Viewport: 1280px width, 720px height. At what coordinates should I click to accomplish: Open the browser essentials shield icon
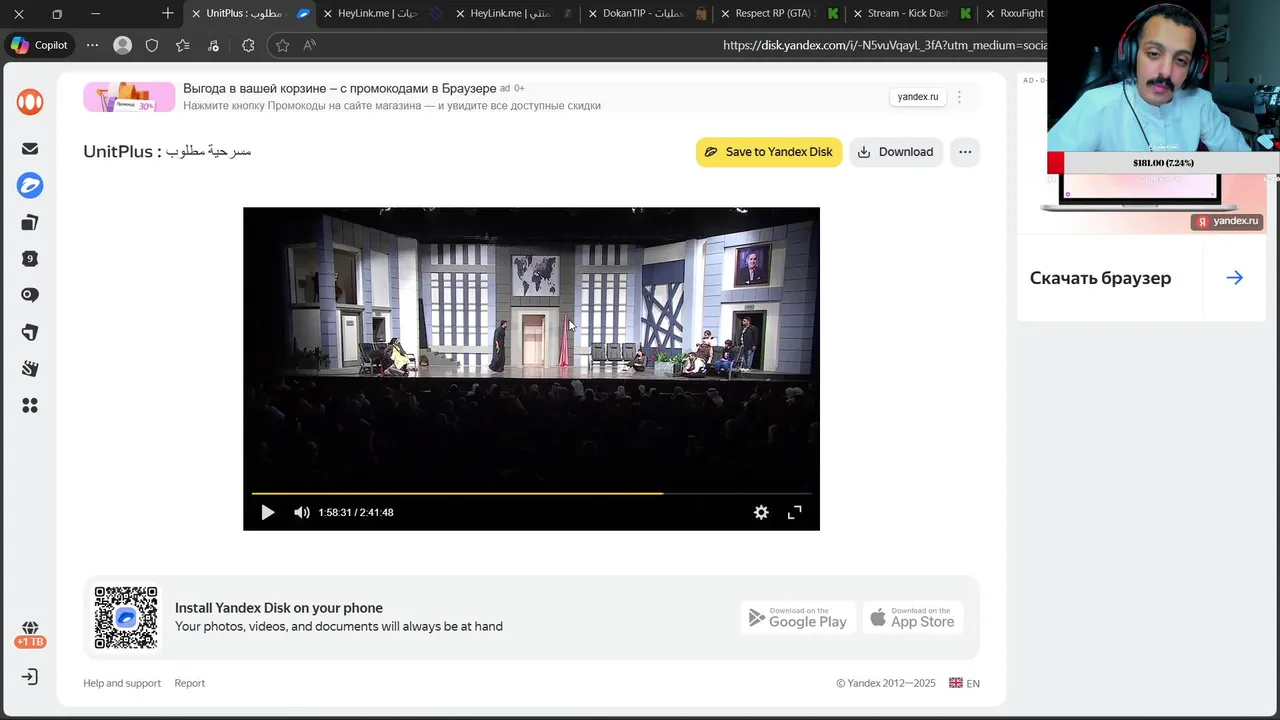coord(152,45)
